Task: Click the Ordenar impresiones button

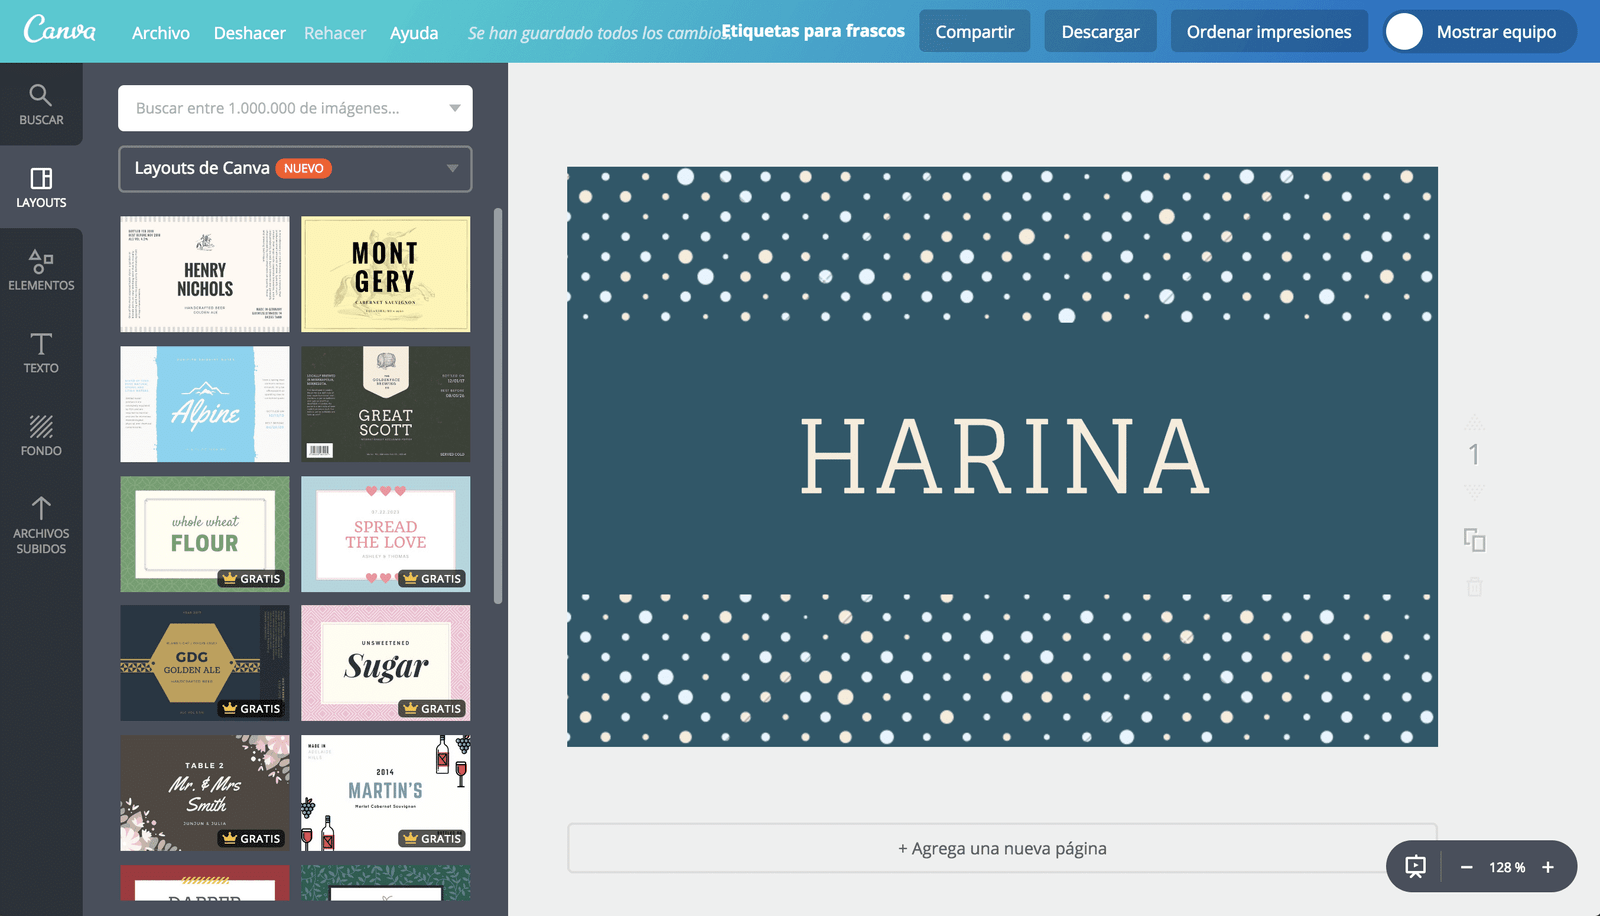Action: (1268, 31)
